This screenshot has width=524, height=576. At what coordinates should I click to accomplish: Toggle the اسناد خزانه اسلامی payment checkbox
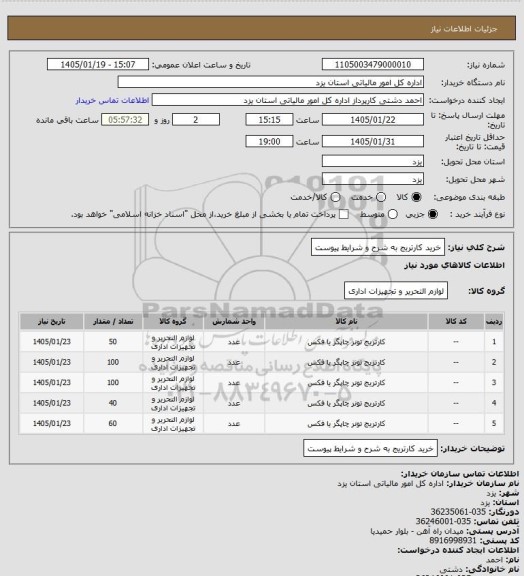(x=344, y=214)
